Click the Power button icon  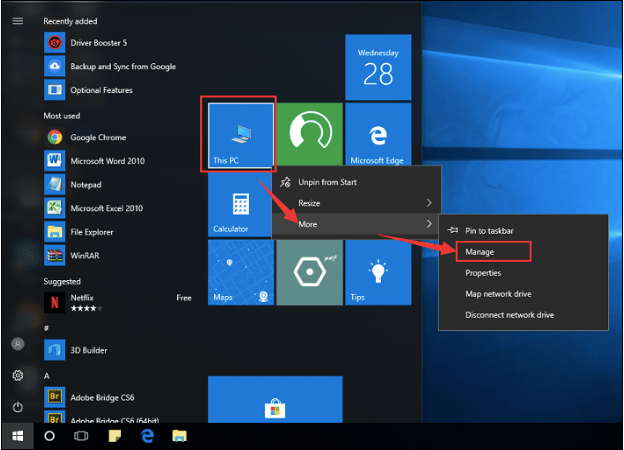point(18,407)
